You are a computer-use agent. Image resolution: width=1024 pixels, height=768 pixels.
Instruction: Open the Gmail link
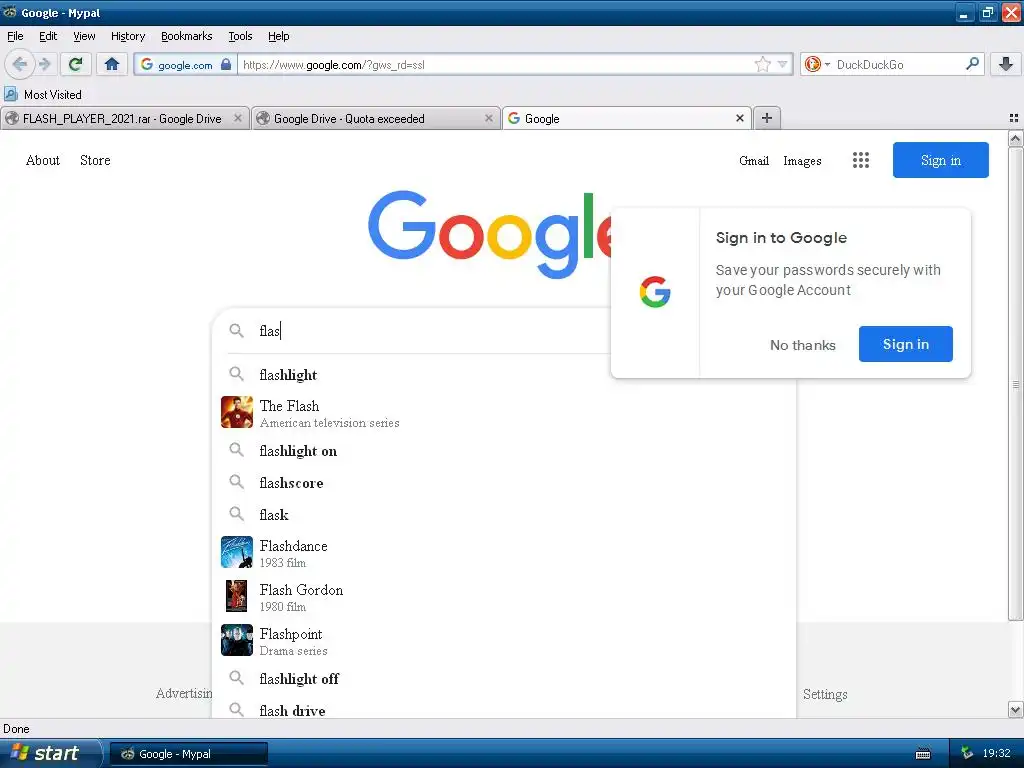click(x=754, y=161)
